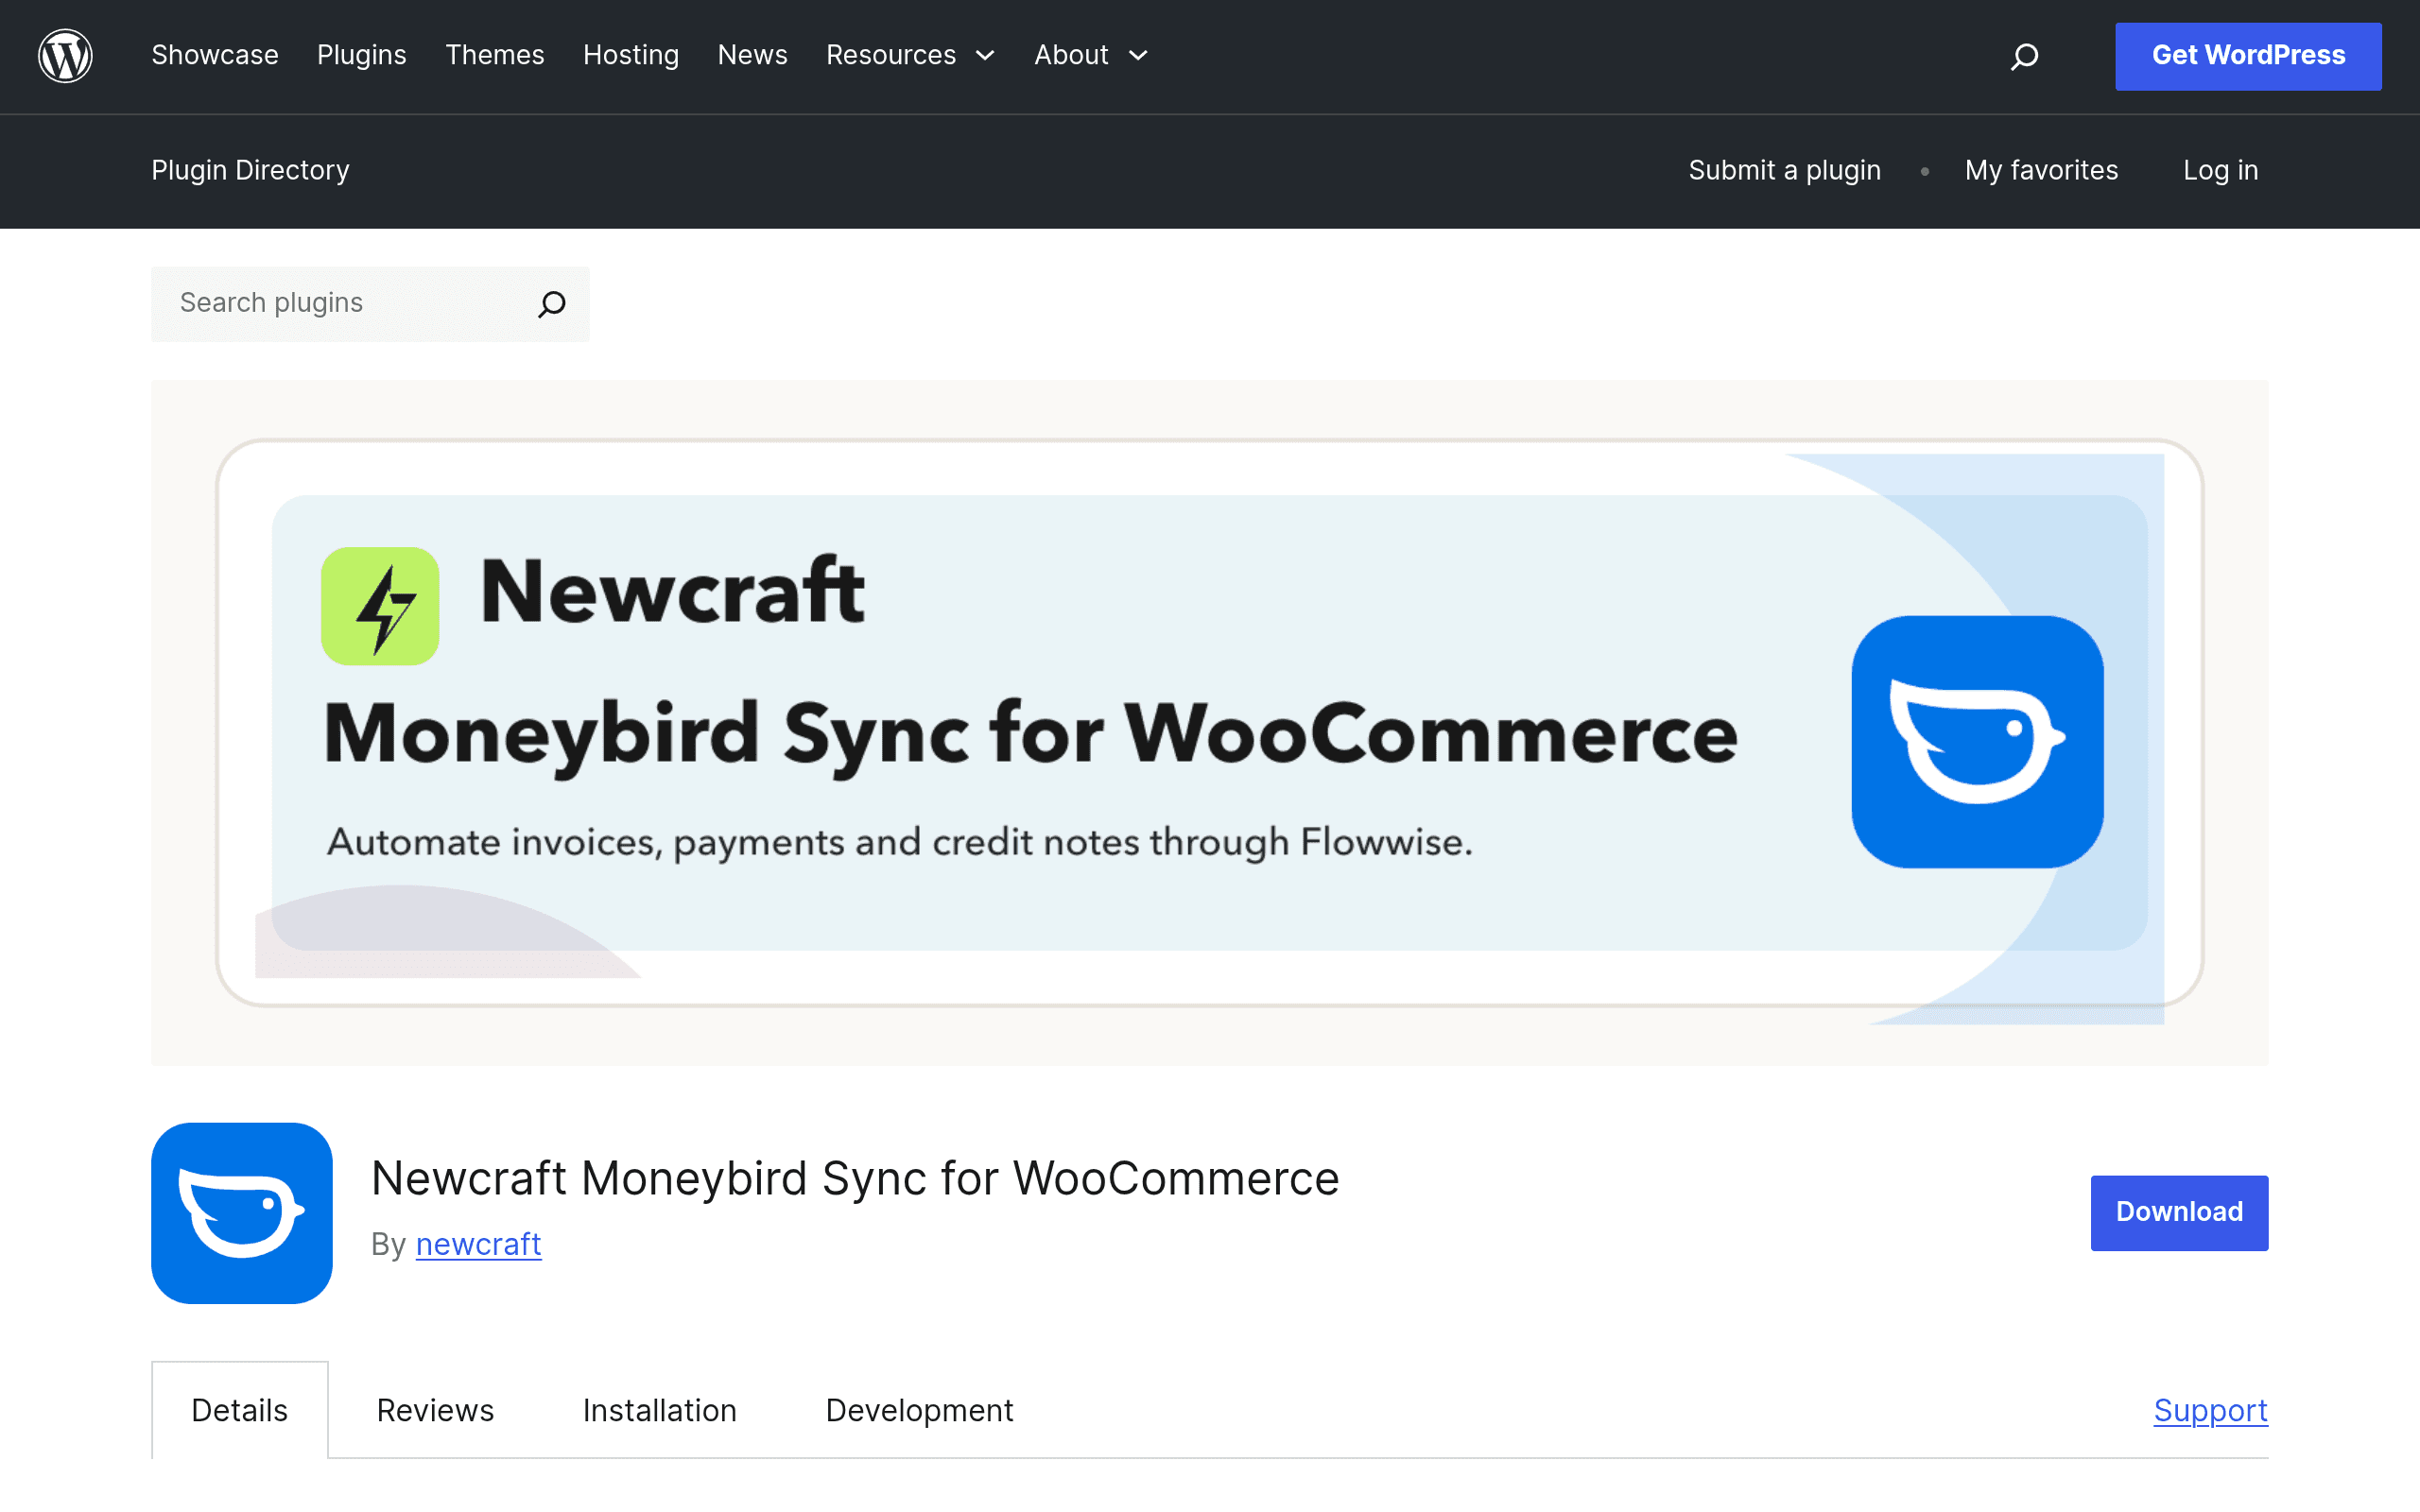Image resolution: width=2420 pixels, height=1512 pixels.
Task: Click the search plugins magnifier icon
Action: click(552, 304)
